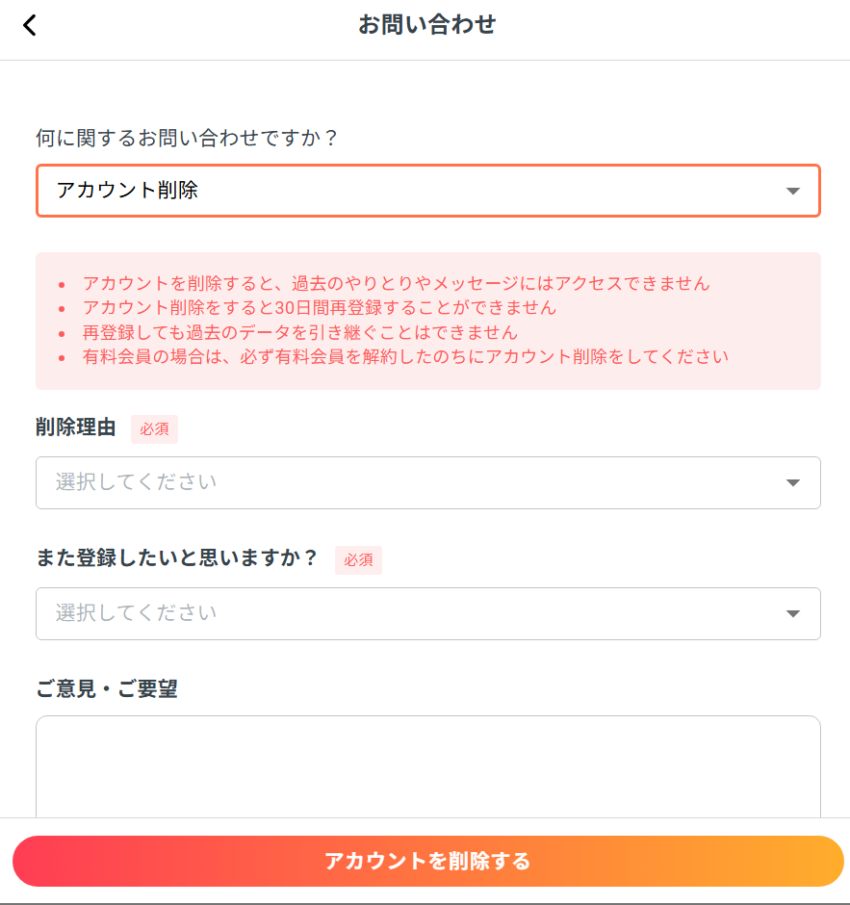Click the 有料会員 cancellation warning line
Viewport: 850px width, 905px height.
pyautogui.click(x=405, y=356)
